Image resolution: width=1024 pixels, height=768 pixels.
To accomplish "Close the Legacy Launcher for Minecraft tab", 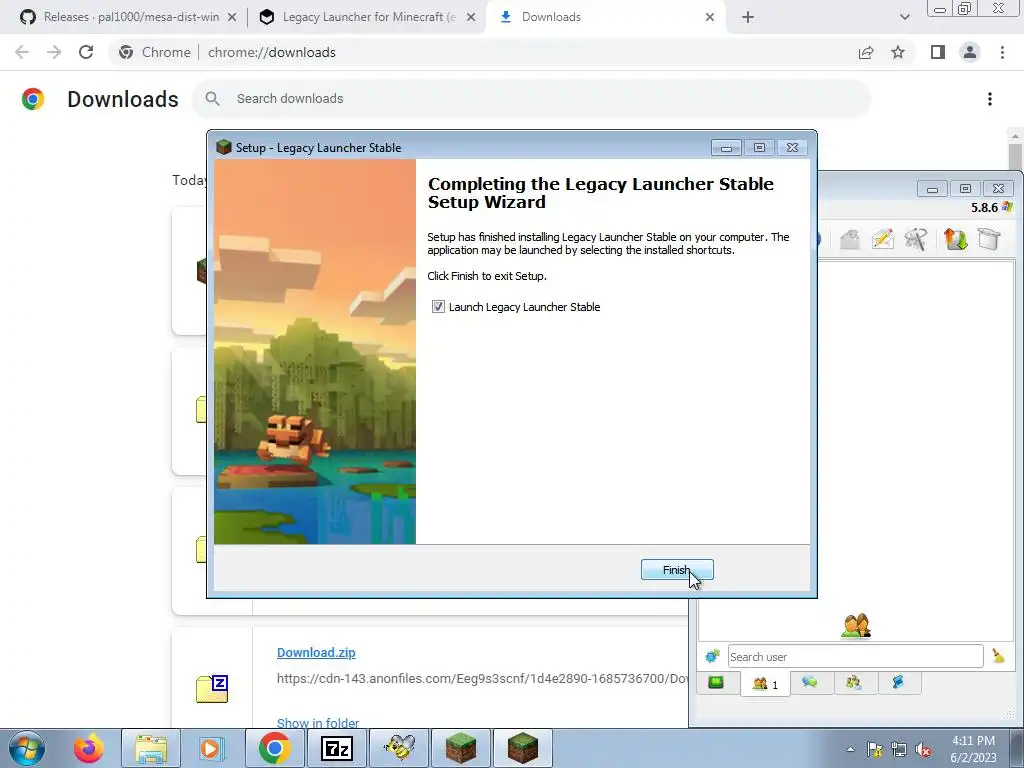I will pos(471,17).
